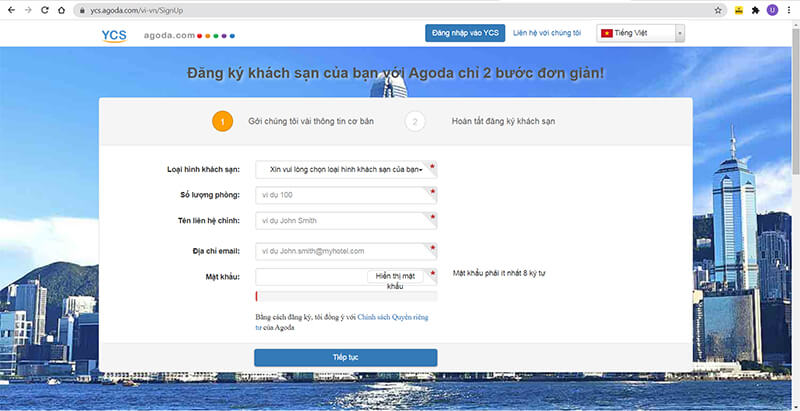Select step 1 orange circle indicator

click(222, 121)
